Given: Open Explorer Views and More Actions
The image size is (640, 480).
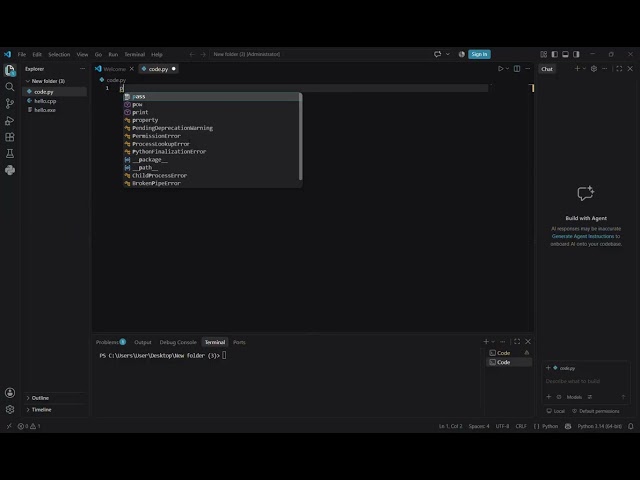Looking at the screenshot, I should [x=82, y=69].
